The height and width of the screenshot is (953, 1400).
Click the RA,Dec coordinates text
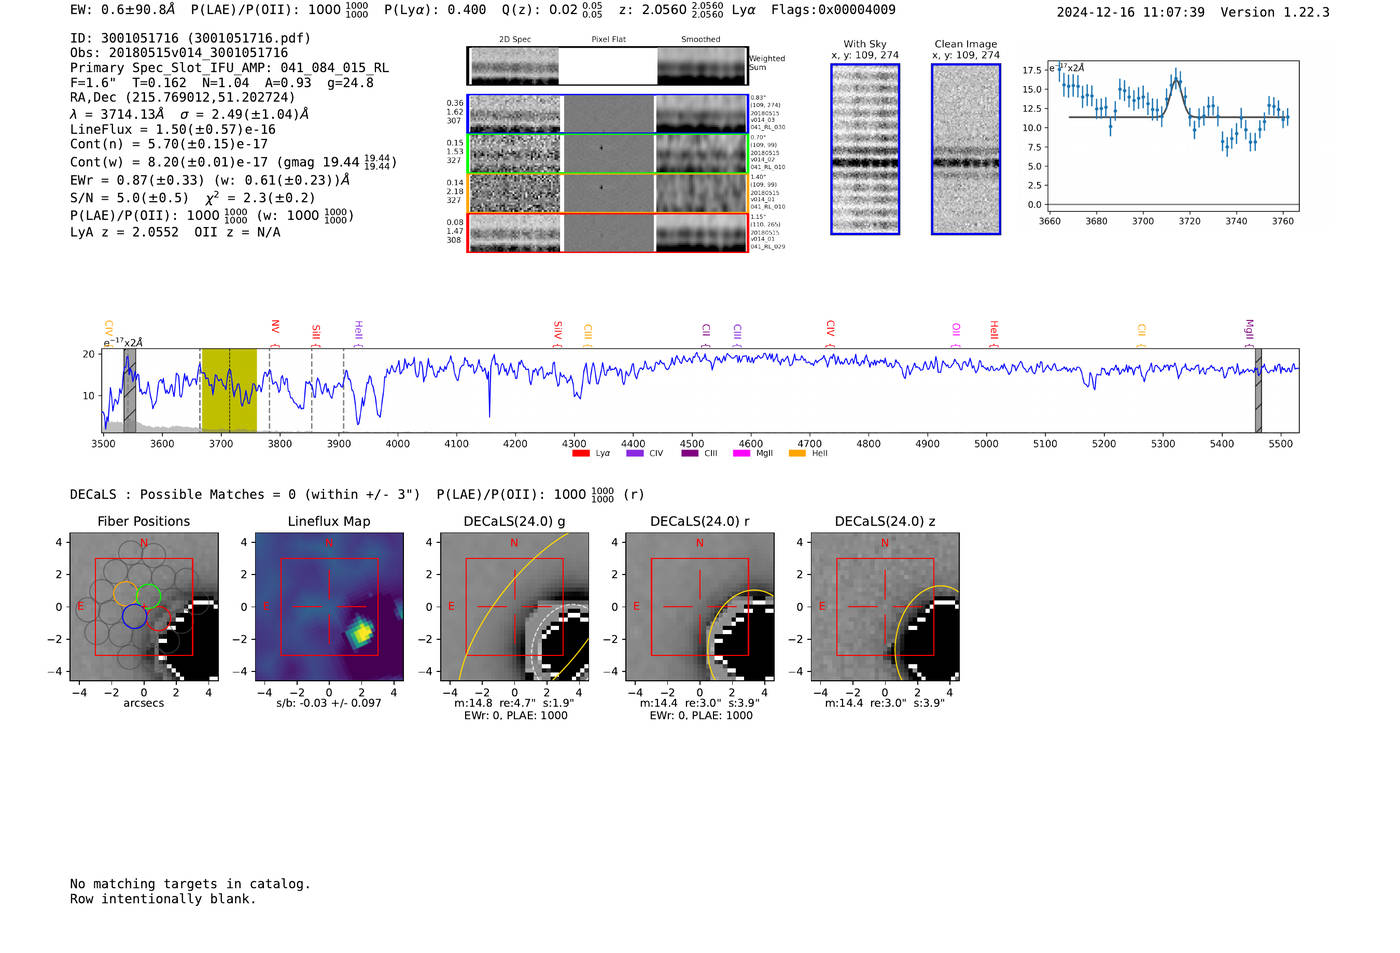(183, 98)
